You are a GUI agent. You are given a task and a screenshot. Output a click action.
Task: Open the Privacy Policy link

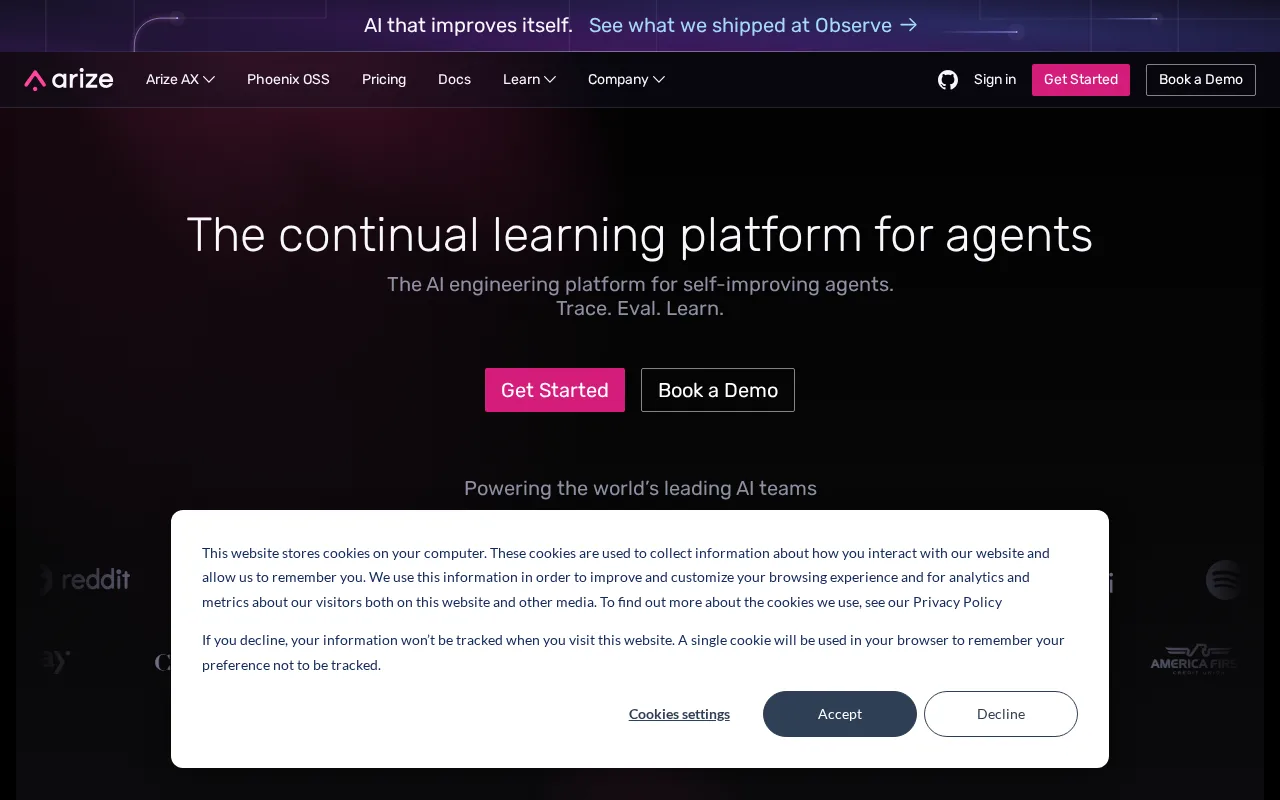pos(957,602)
